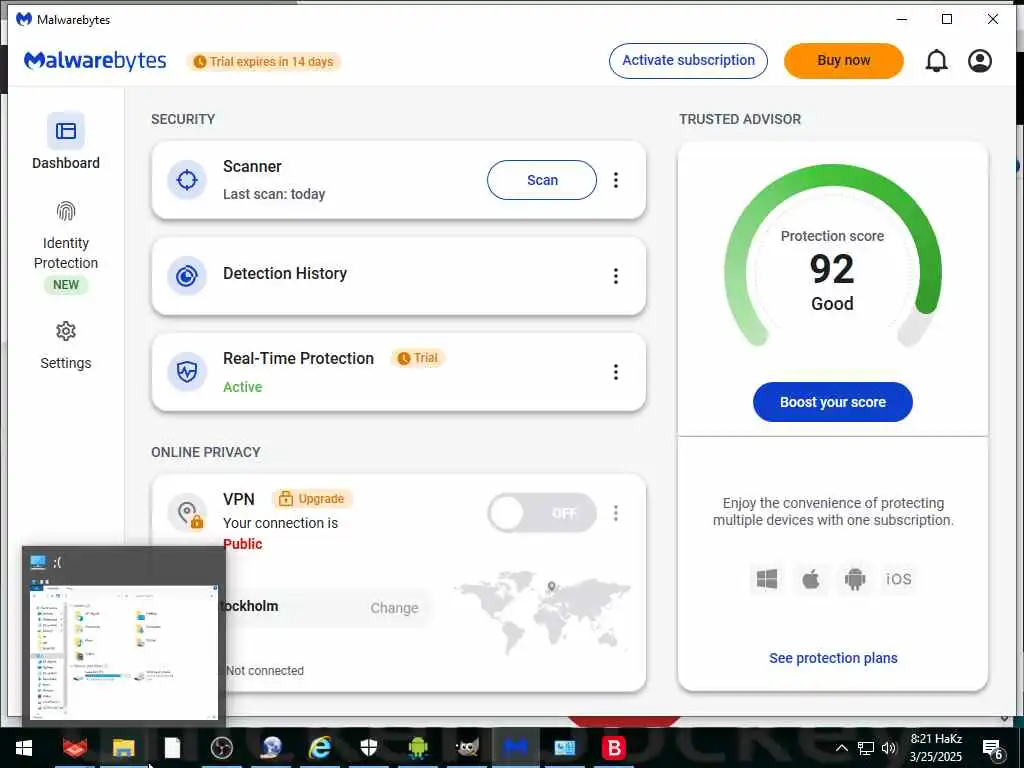
Task: Show hidden icons tray chevron
Action: point(842,748)
